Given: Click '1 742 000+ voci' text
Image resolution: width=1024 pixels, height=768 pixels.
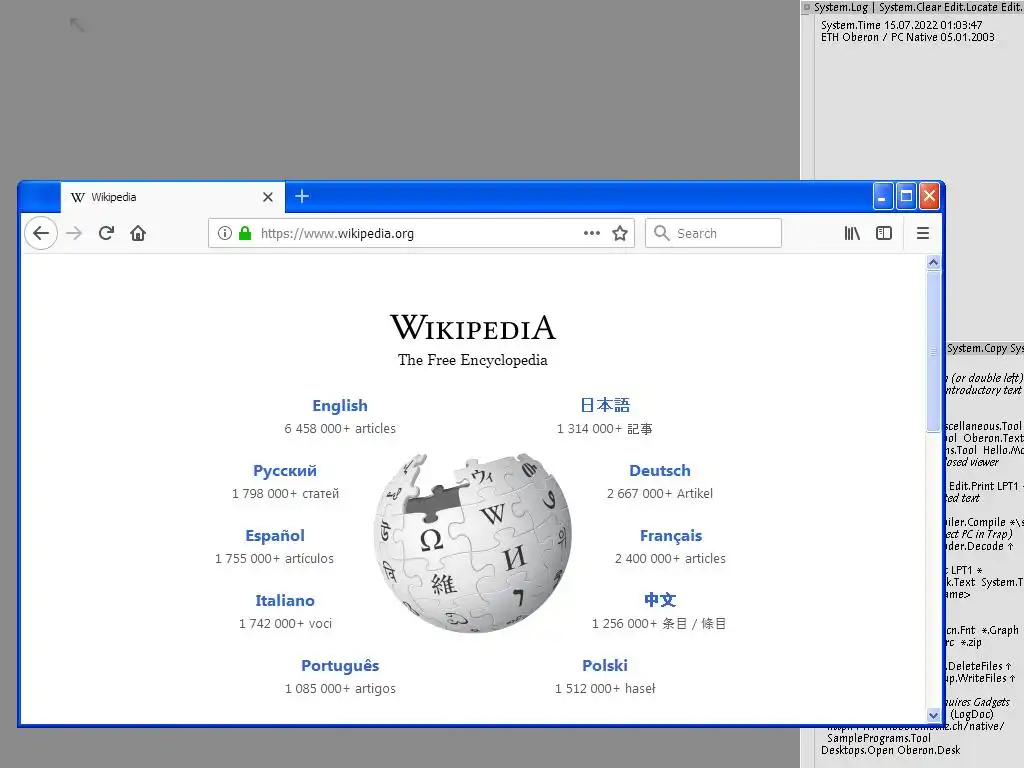Looking at the screenshot, I should [x=285, y=623].
